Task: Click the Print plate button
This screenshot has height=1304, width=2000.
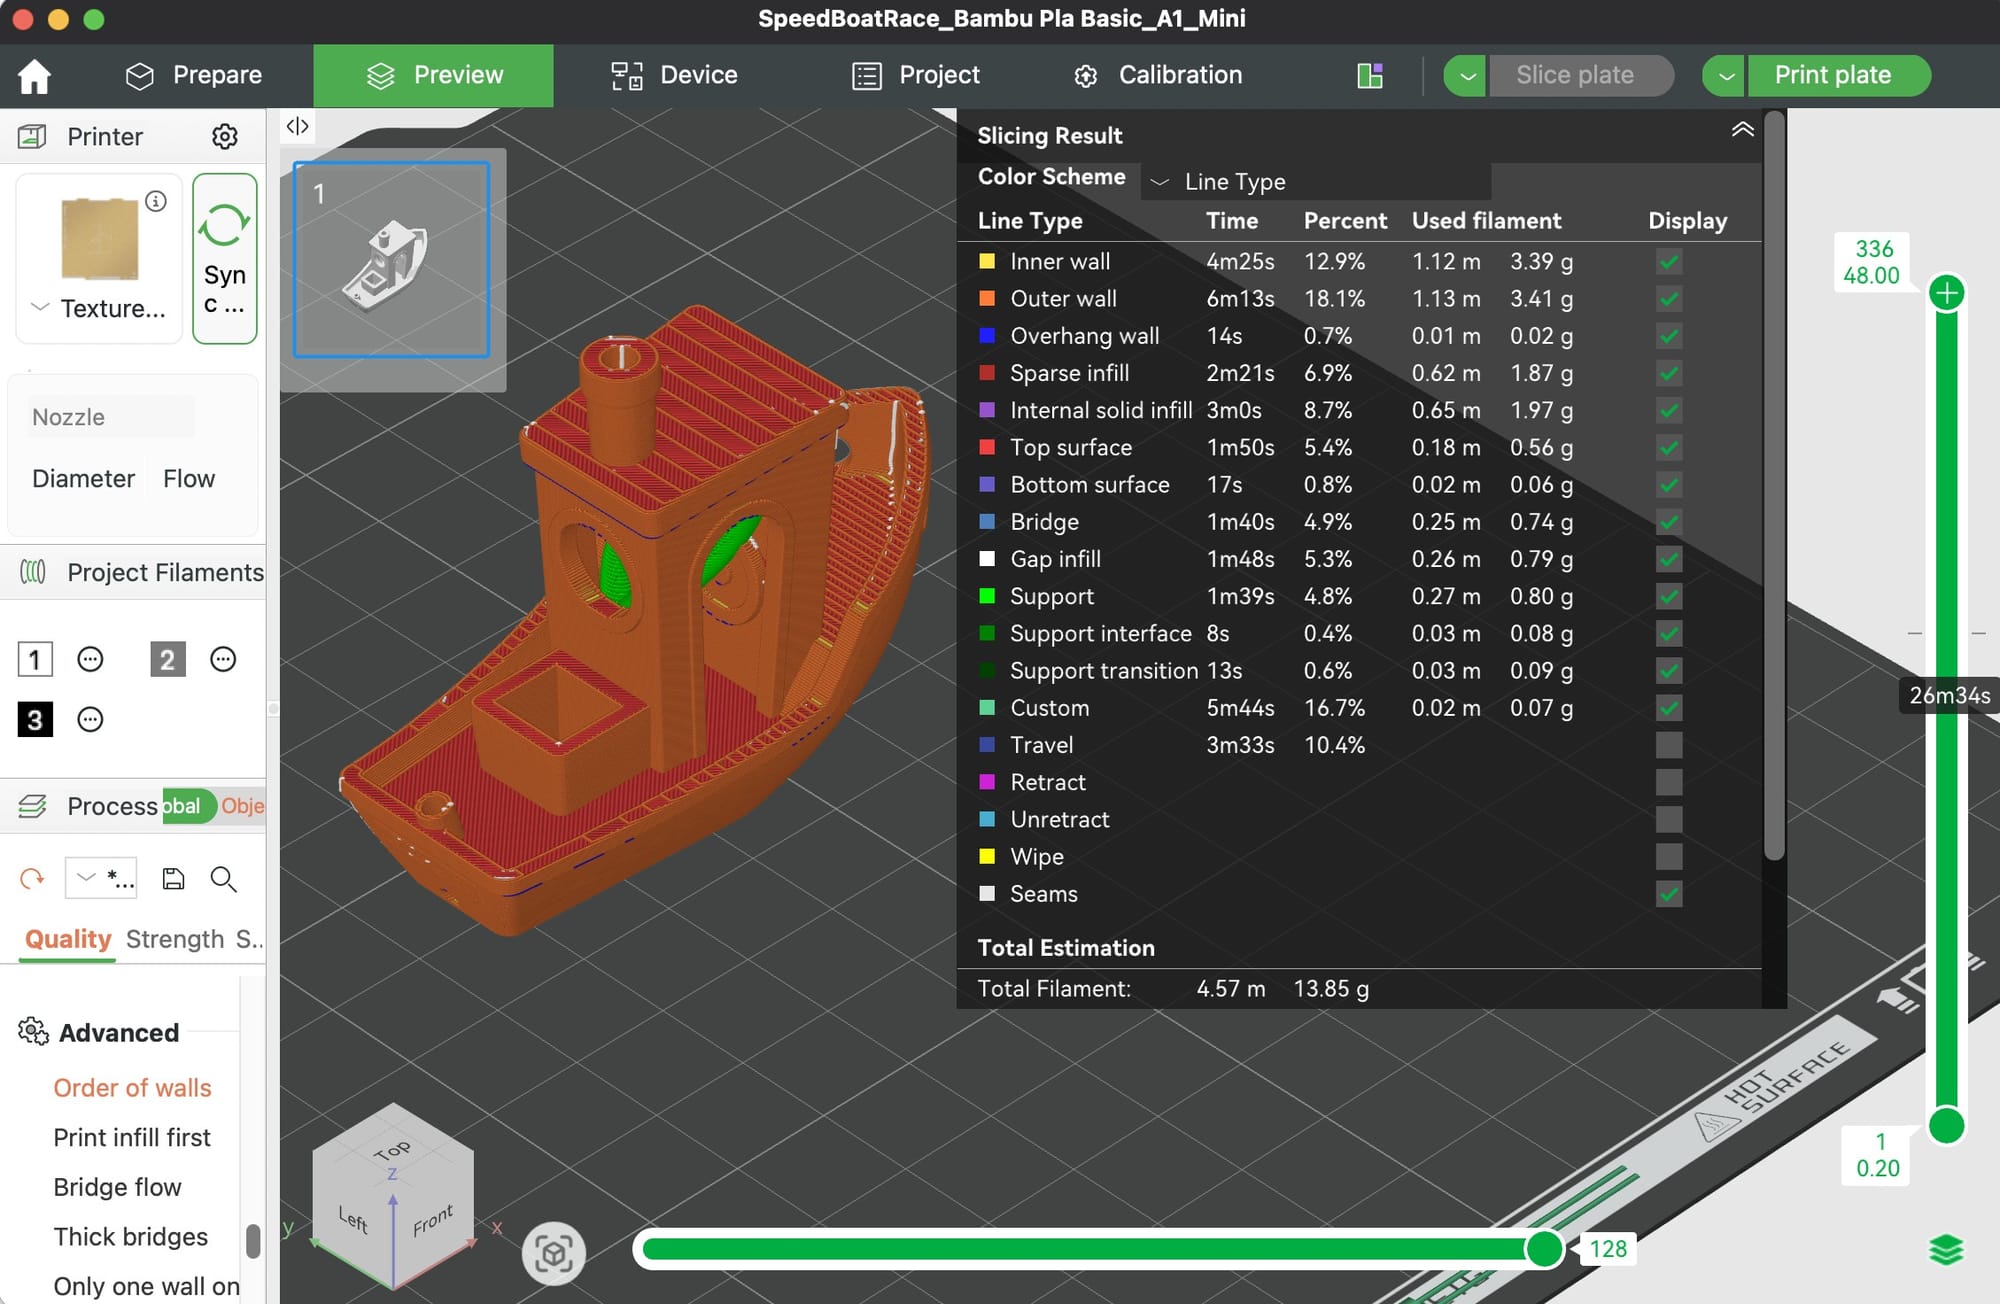Action: pos(1832,76)
